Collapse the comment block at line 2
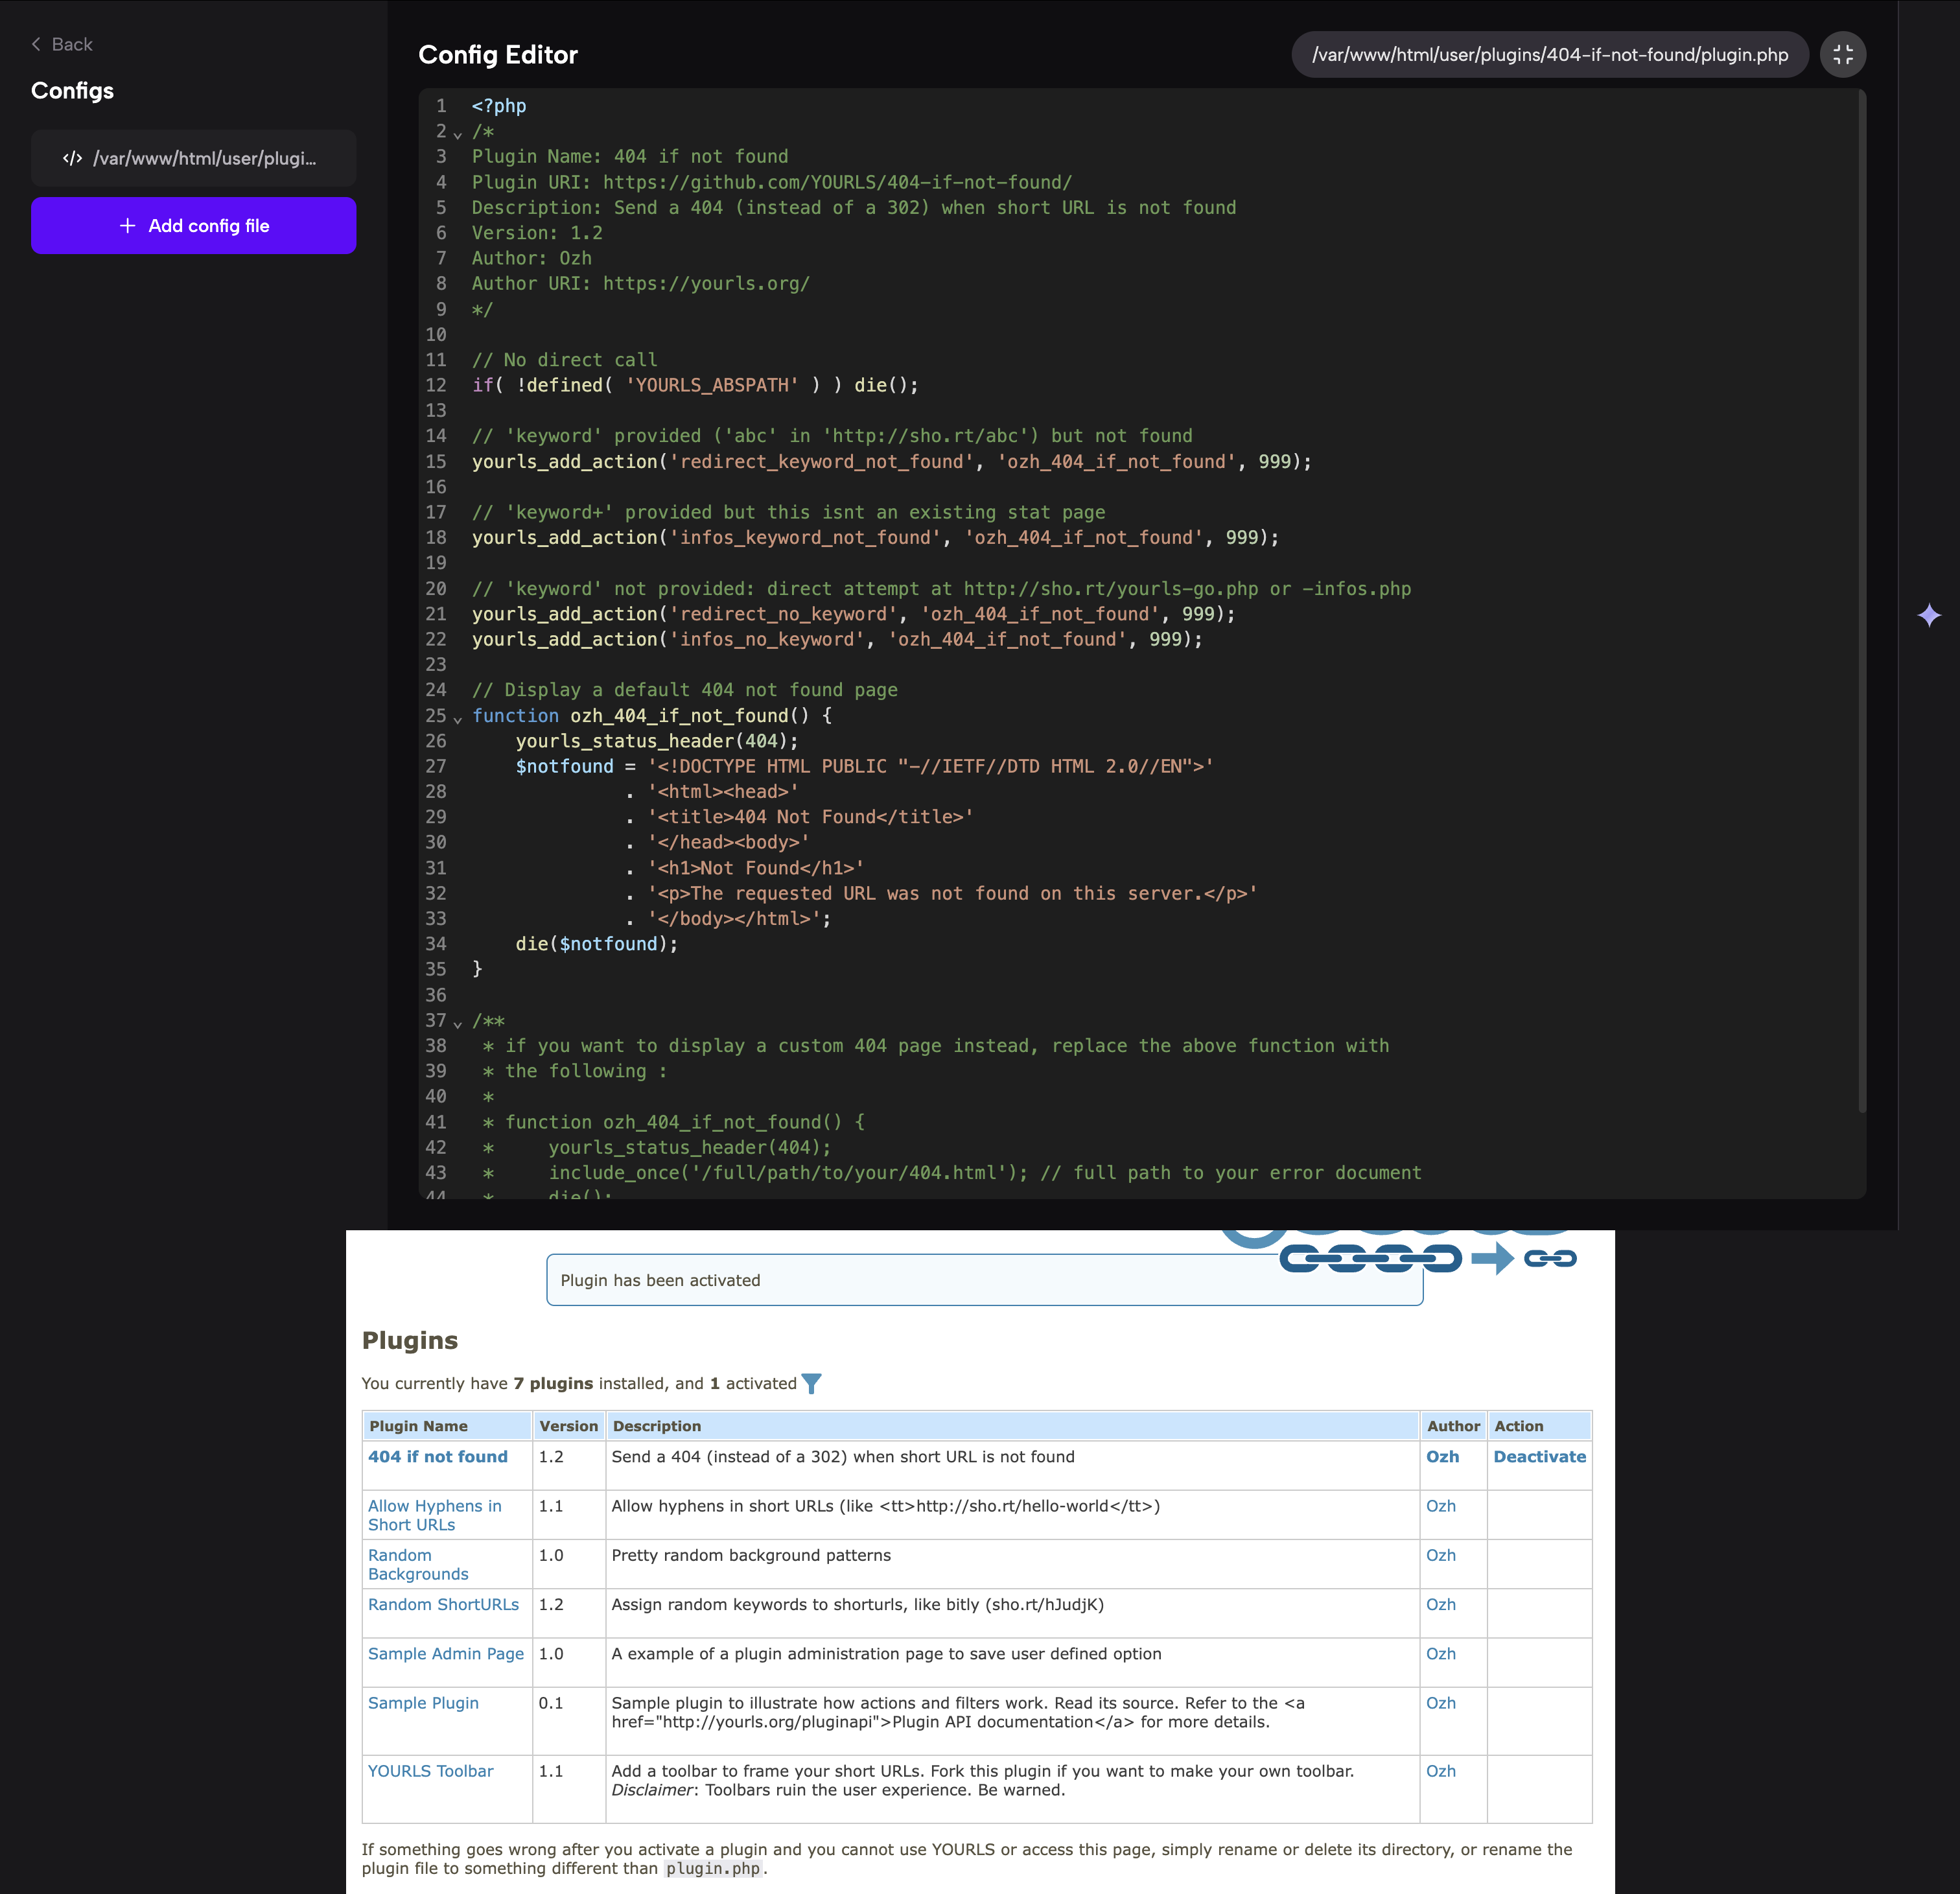The height and width of the screenshot is (1894, 1960). (458, 134)
